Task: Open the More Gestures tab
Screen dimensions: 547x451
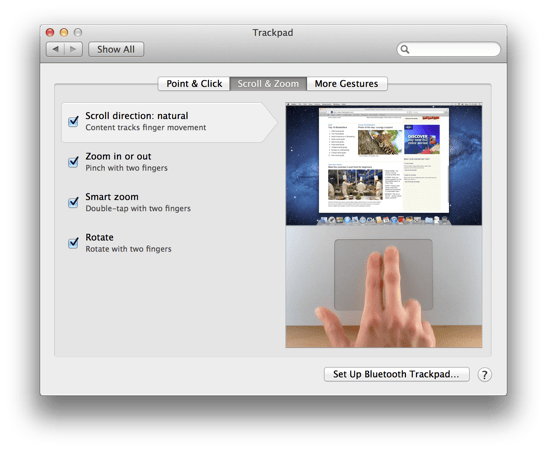Action: (346, 84)
